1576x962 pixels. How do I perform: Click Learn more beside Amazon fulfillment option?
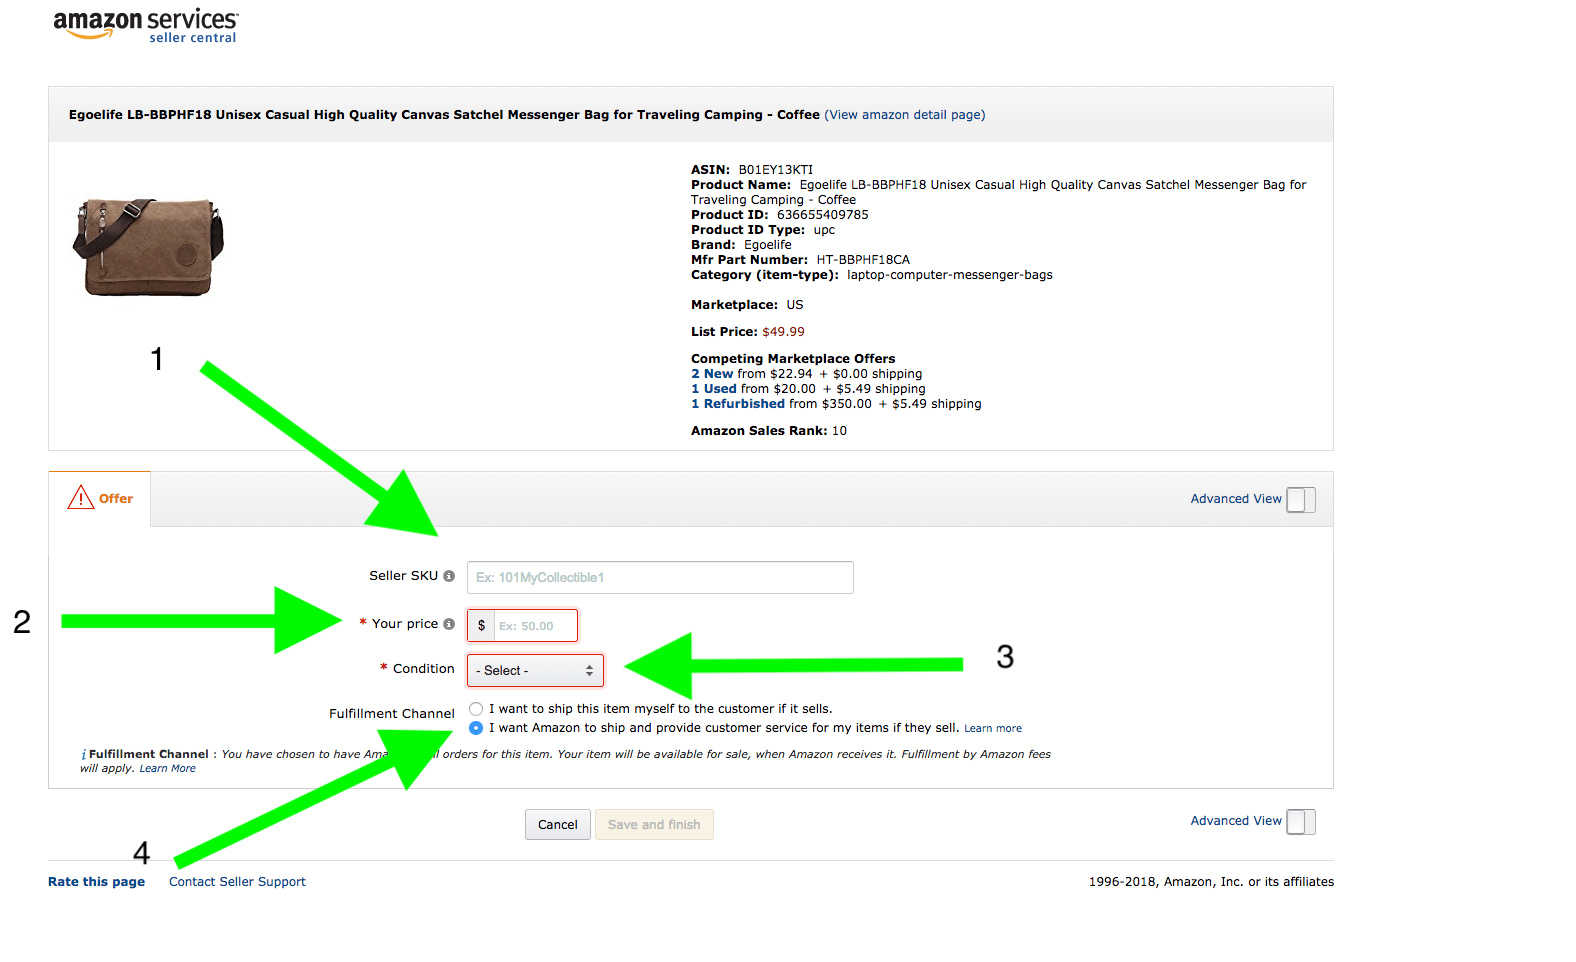coord(993,729)
